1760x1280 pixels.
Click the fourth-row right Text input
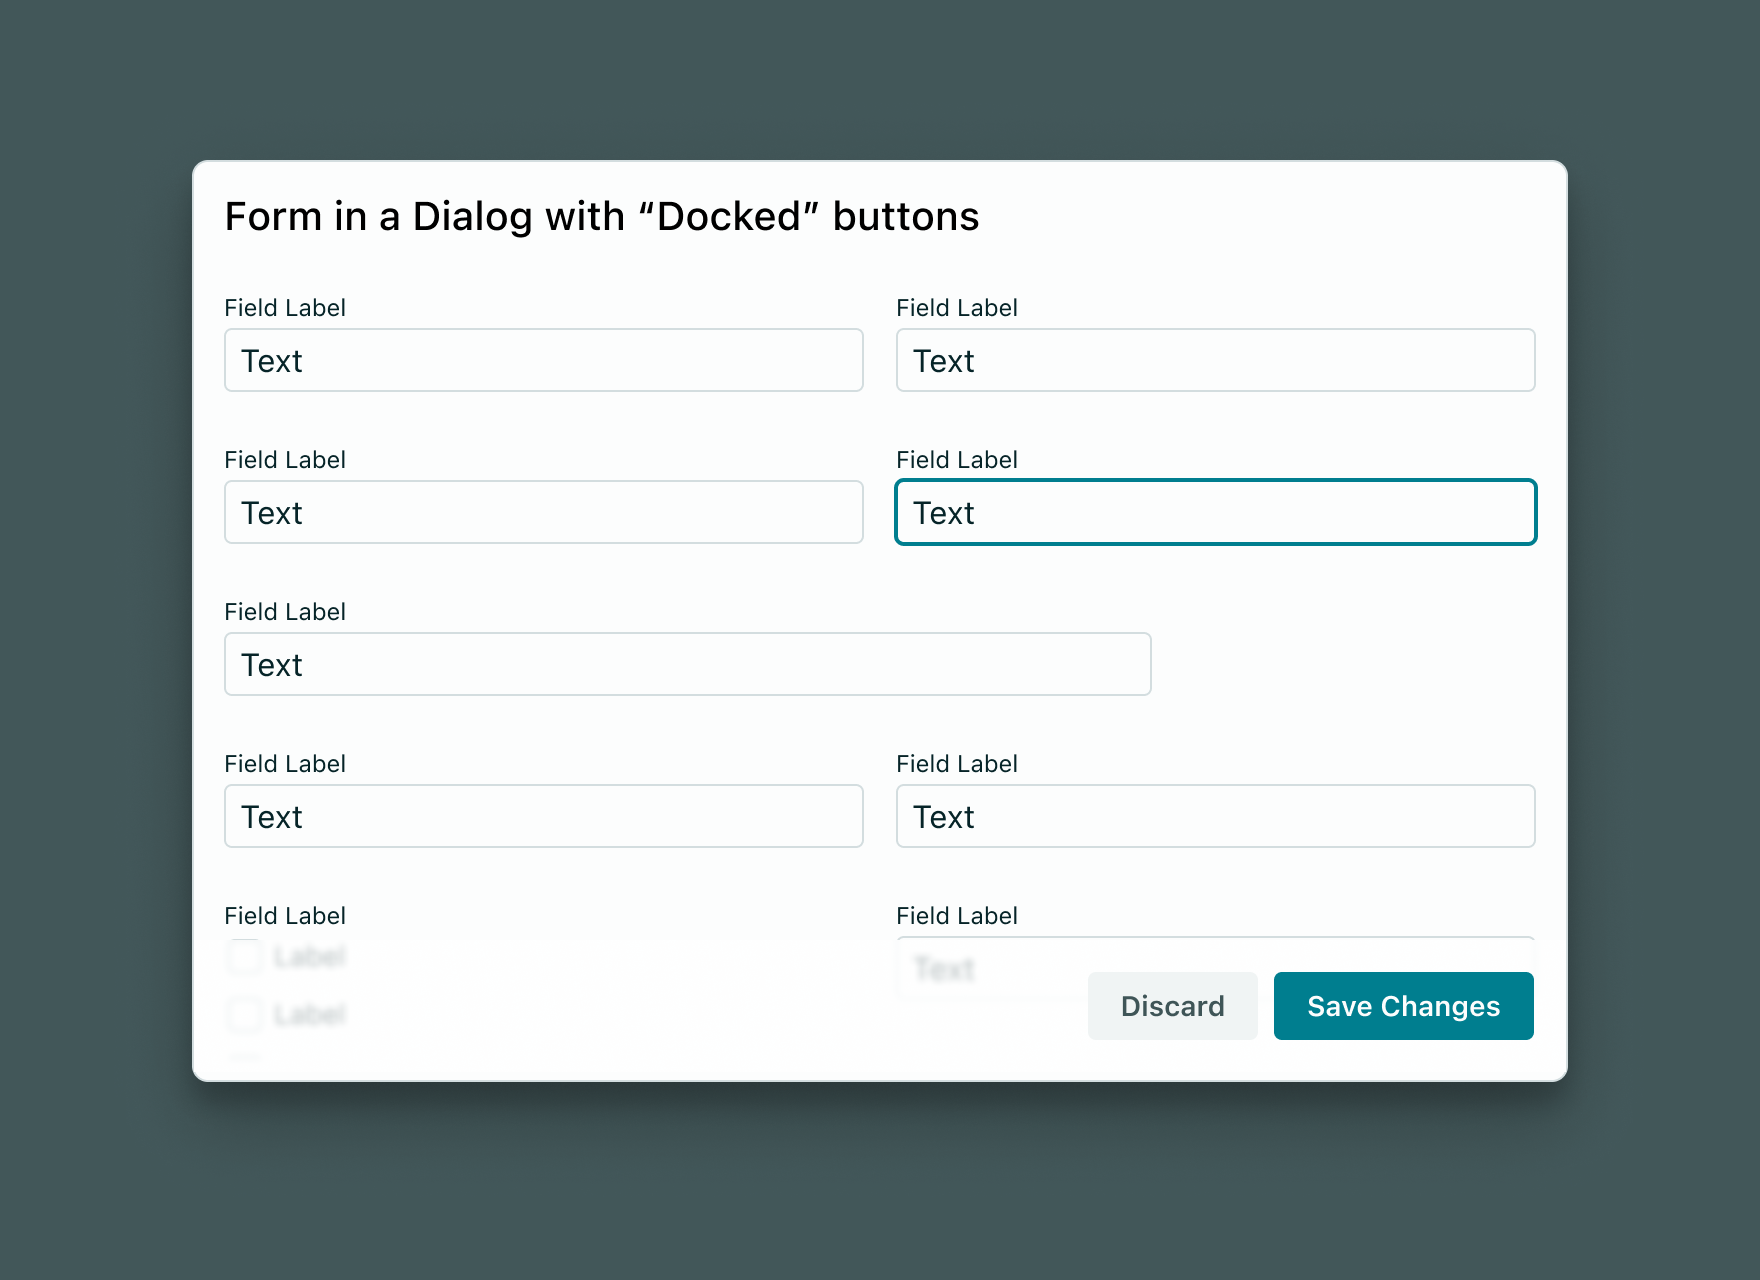[x=1215, y=816]
